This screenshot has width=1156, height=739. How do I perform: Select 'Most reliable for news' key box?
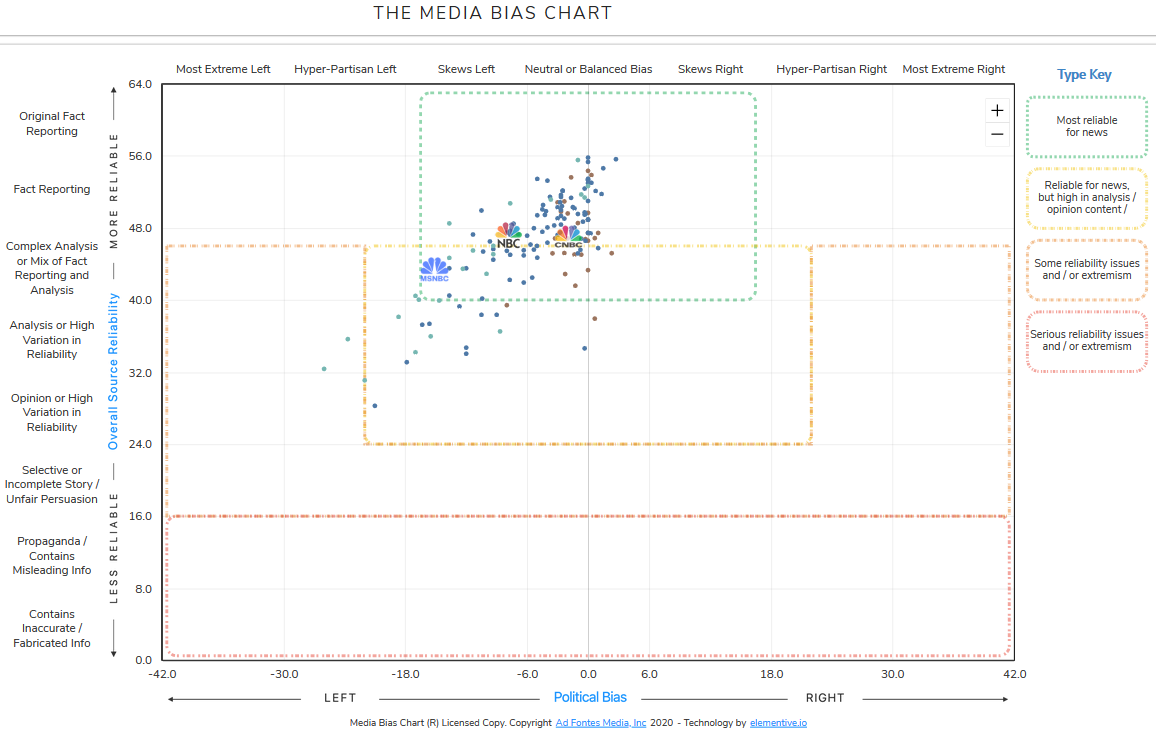[1087, 127]
